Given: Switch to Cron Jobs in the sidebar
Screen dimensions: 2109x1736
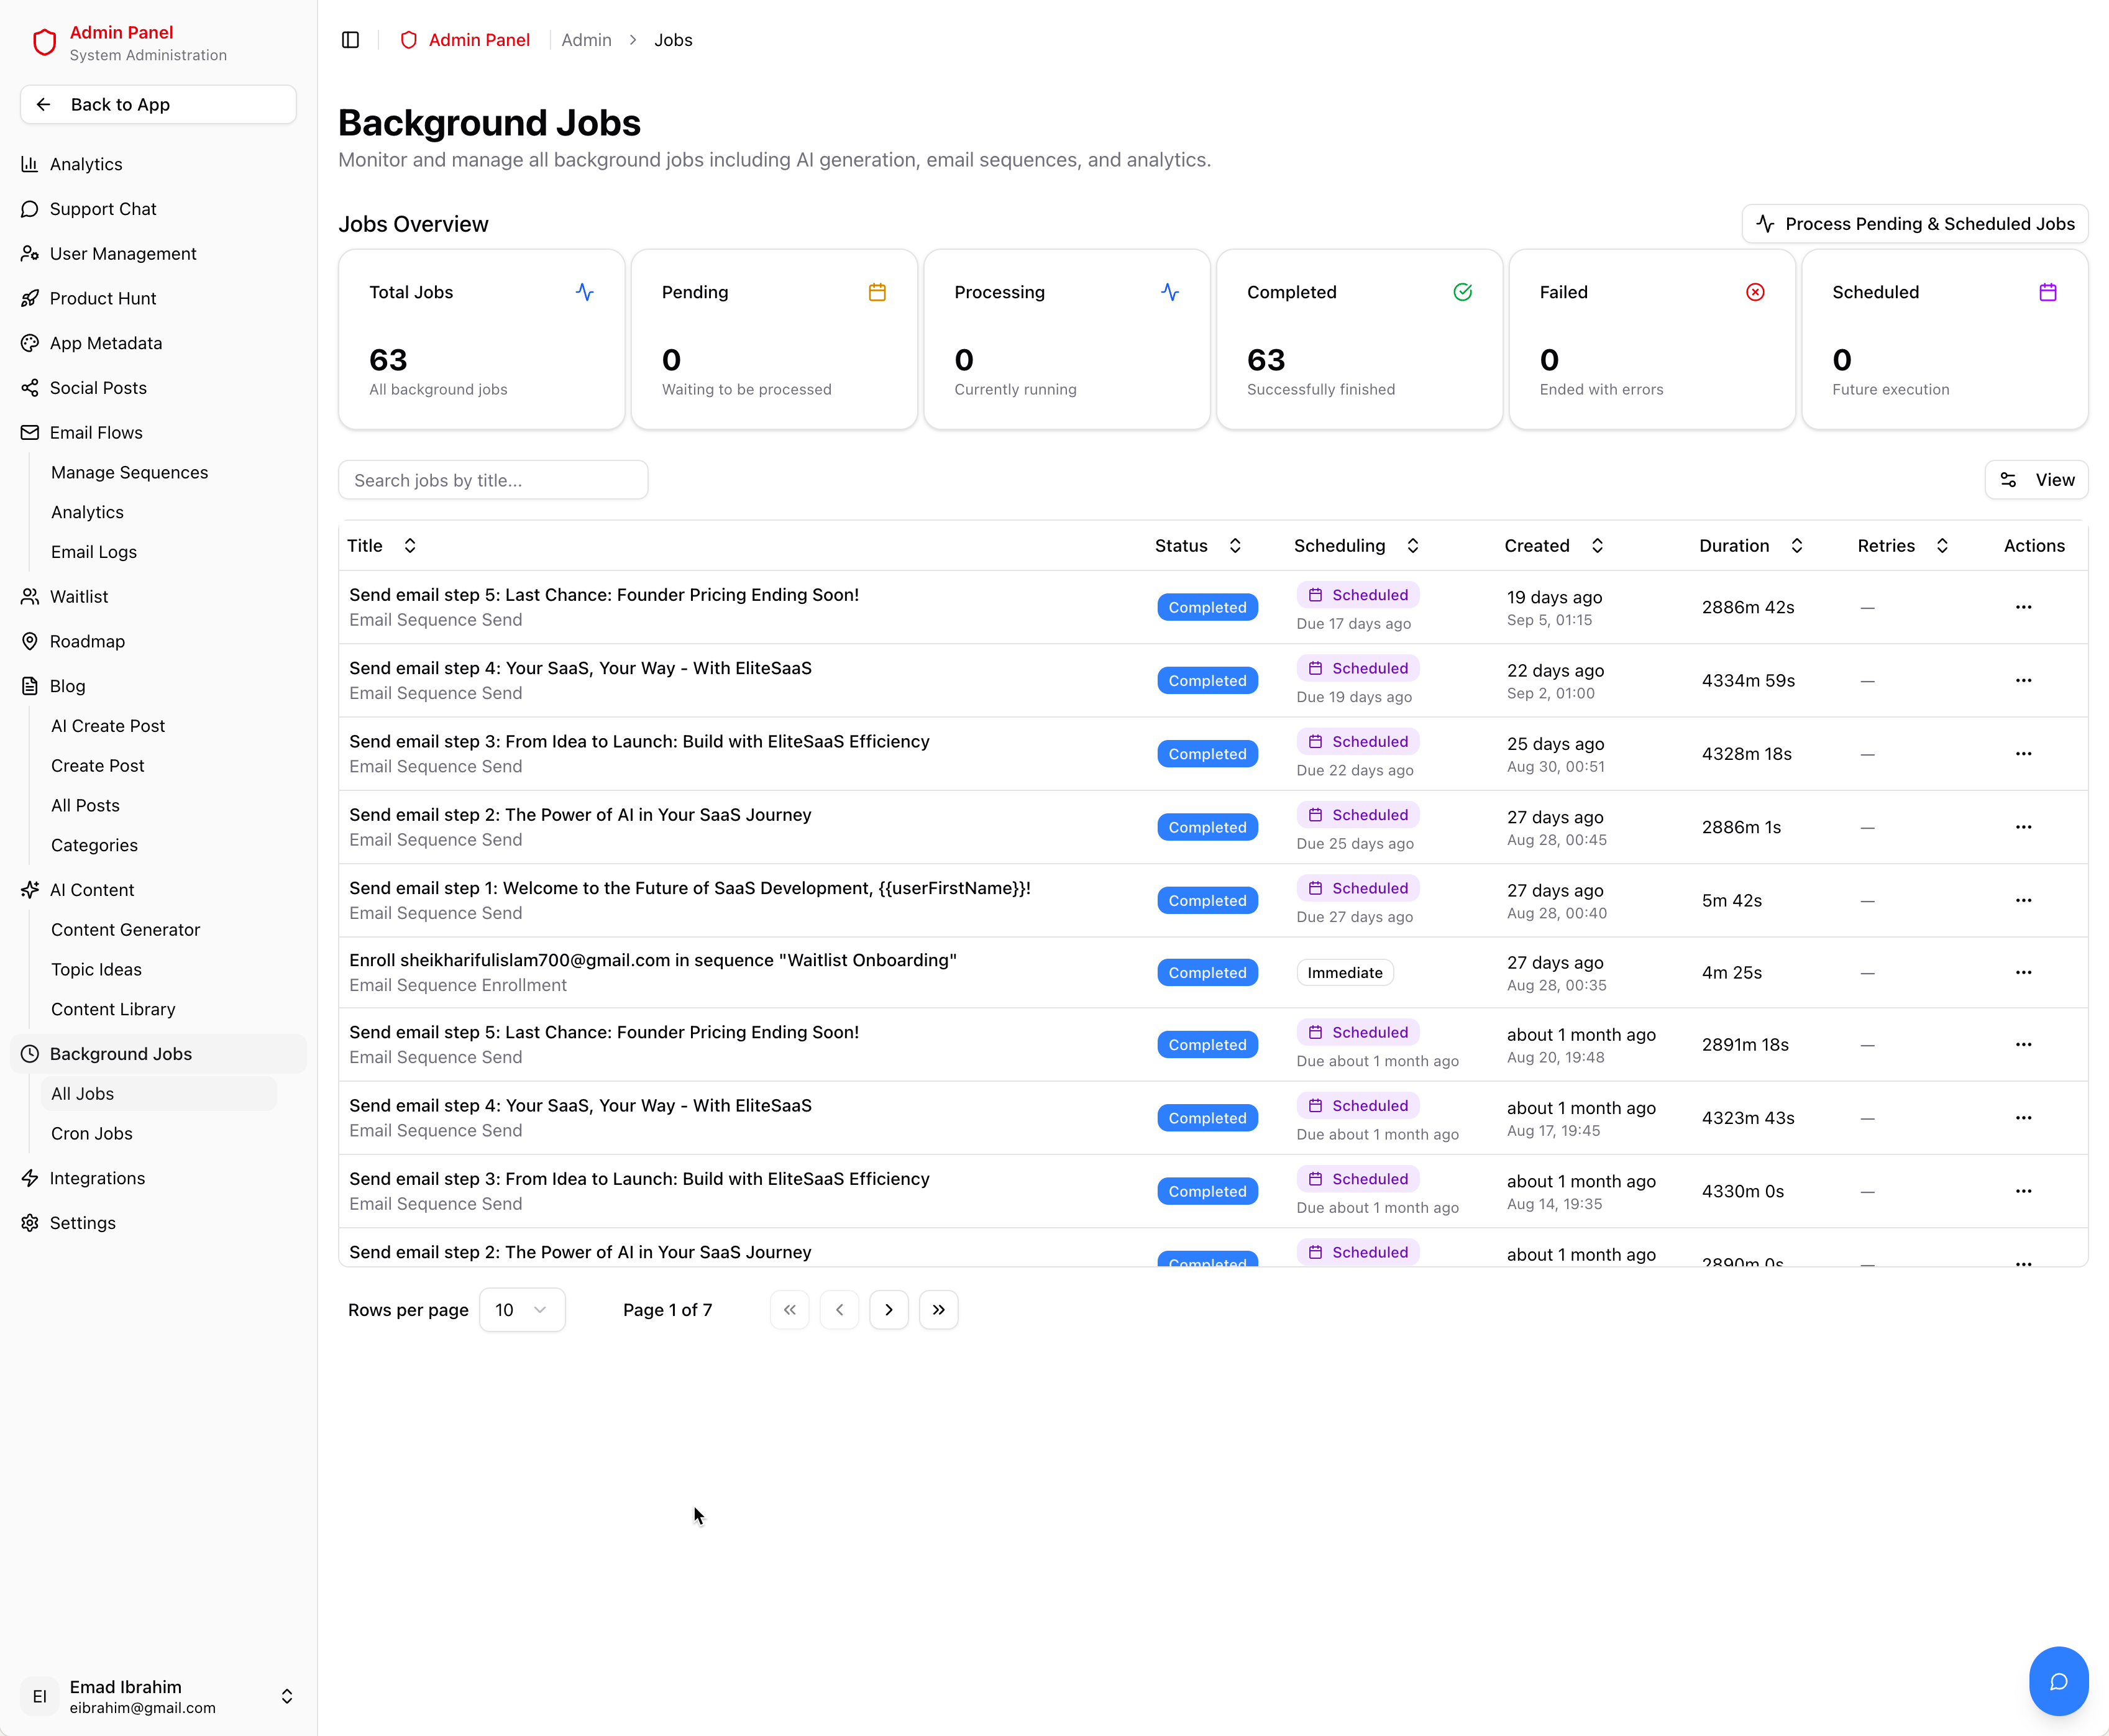Looking at the screenshot, I should 91,1133.
